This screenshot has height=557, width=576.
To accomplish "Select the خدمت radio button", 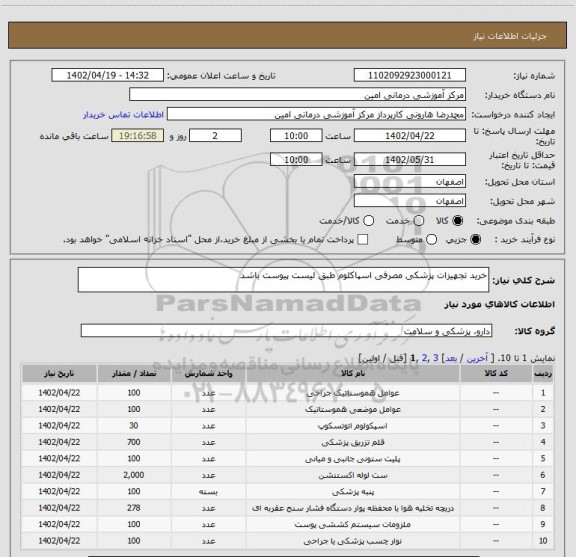I will tap(418, 221).
